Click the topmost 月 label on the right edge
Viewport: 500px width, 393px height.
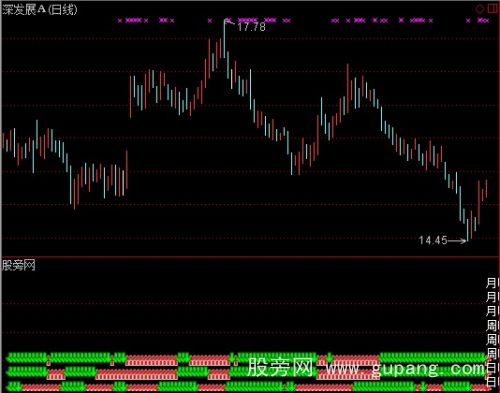click(x=491, y=284)
